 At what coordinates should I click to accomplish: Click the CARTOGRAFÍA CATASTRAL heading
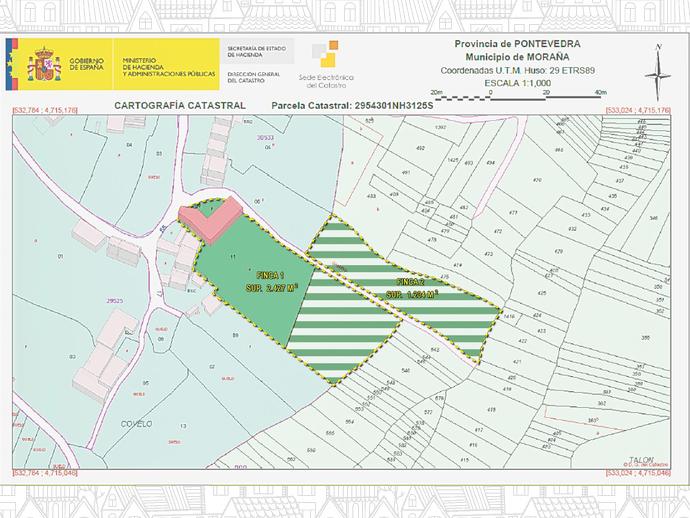pyautogui.click(x=180, y=104)
